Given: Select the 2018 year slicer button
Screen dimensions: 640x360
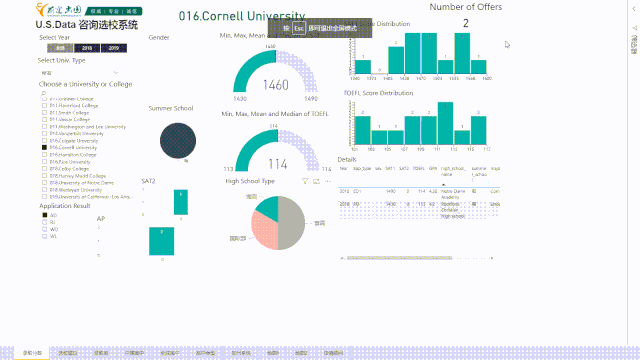Looking at the screenshot, I should [x=87, y=48].
